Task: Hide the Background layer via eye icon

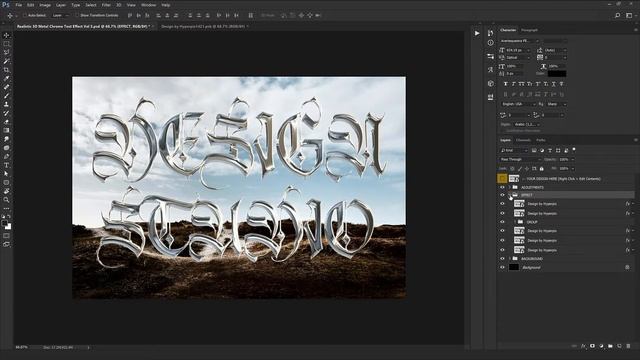Action: (502, 267)
